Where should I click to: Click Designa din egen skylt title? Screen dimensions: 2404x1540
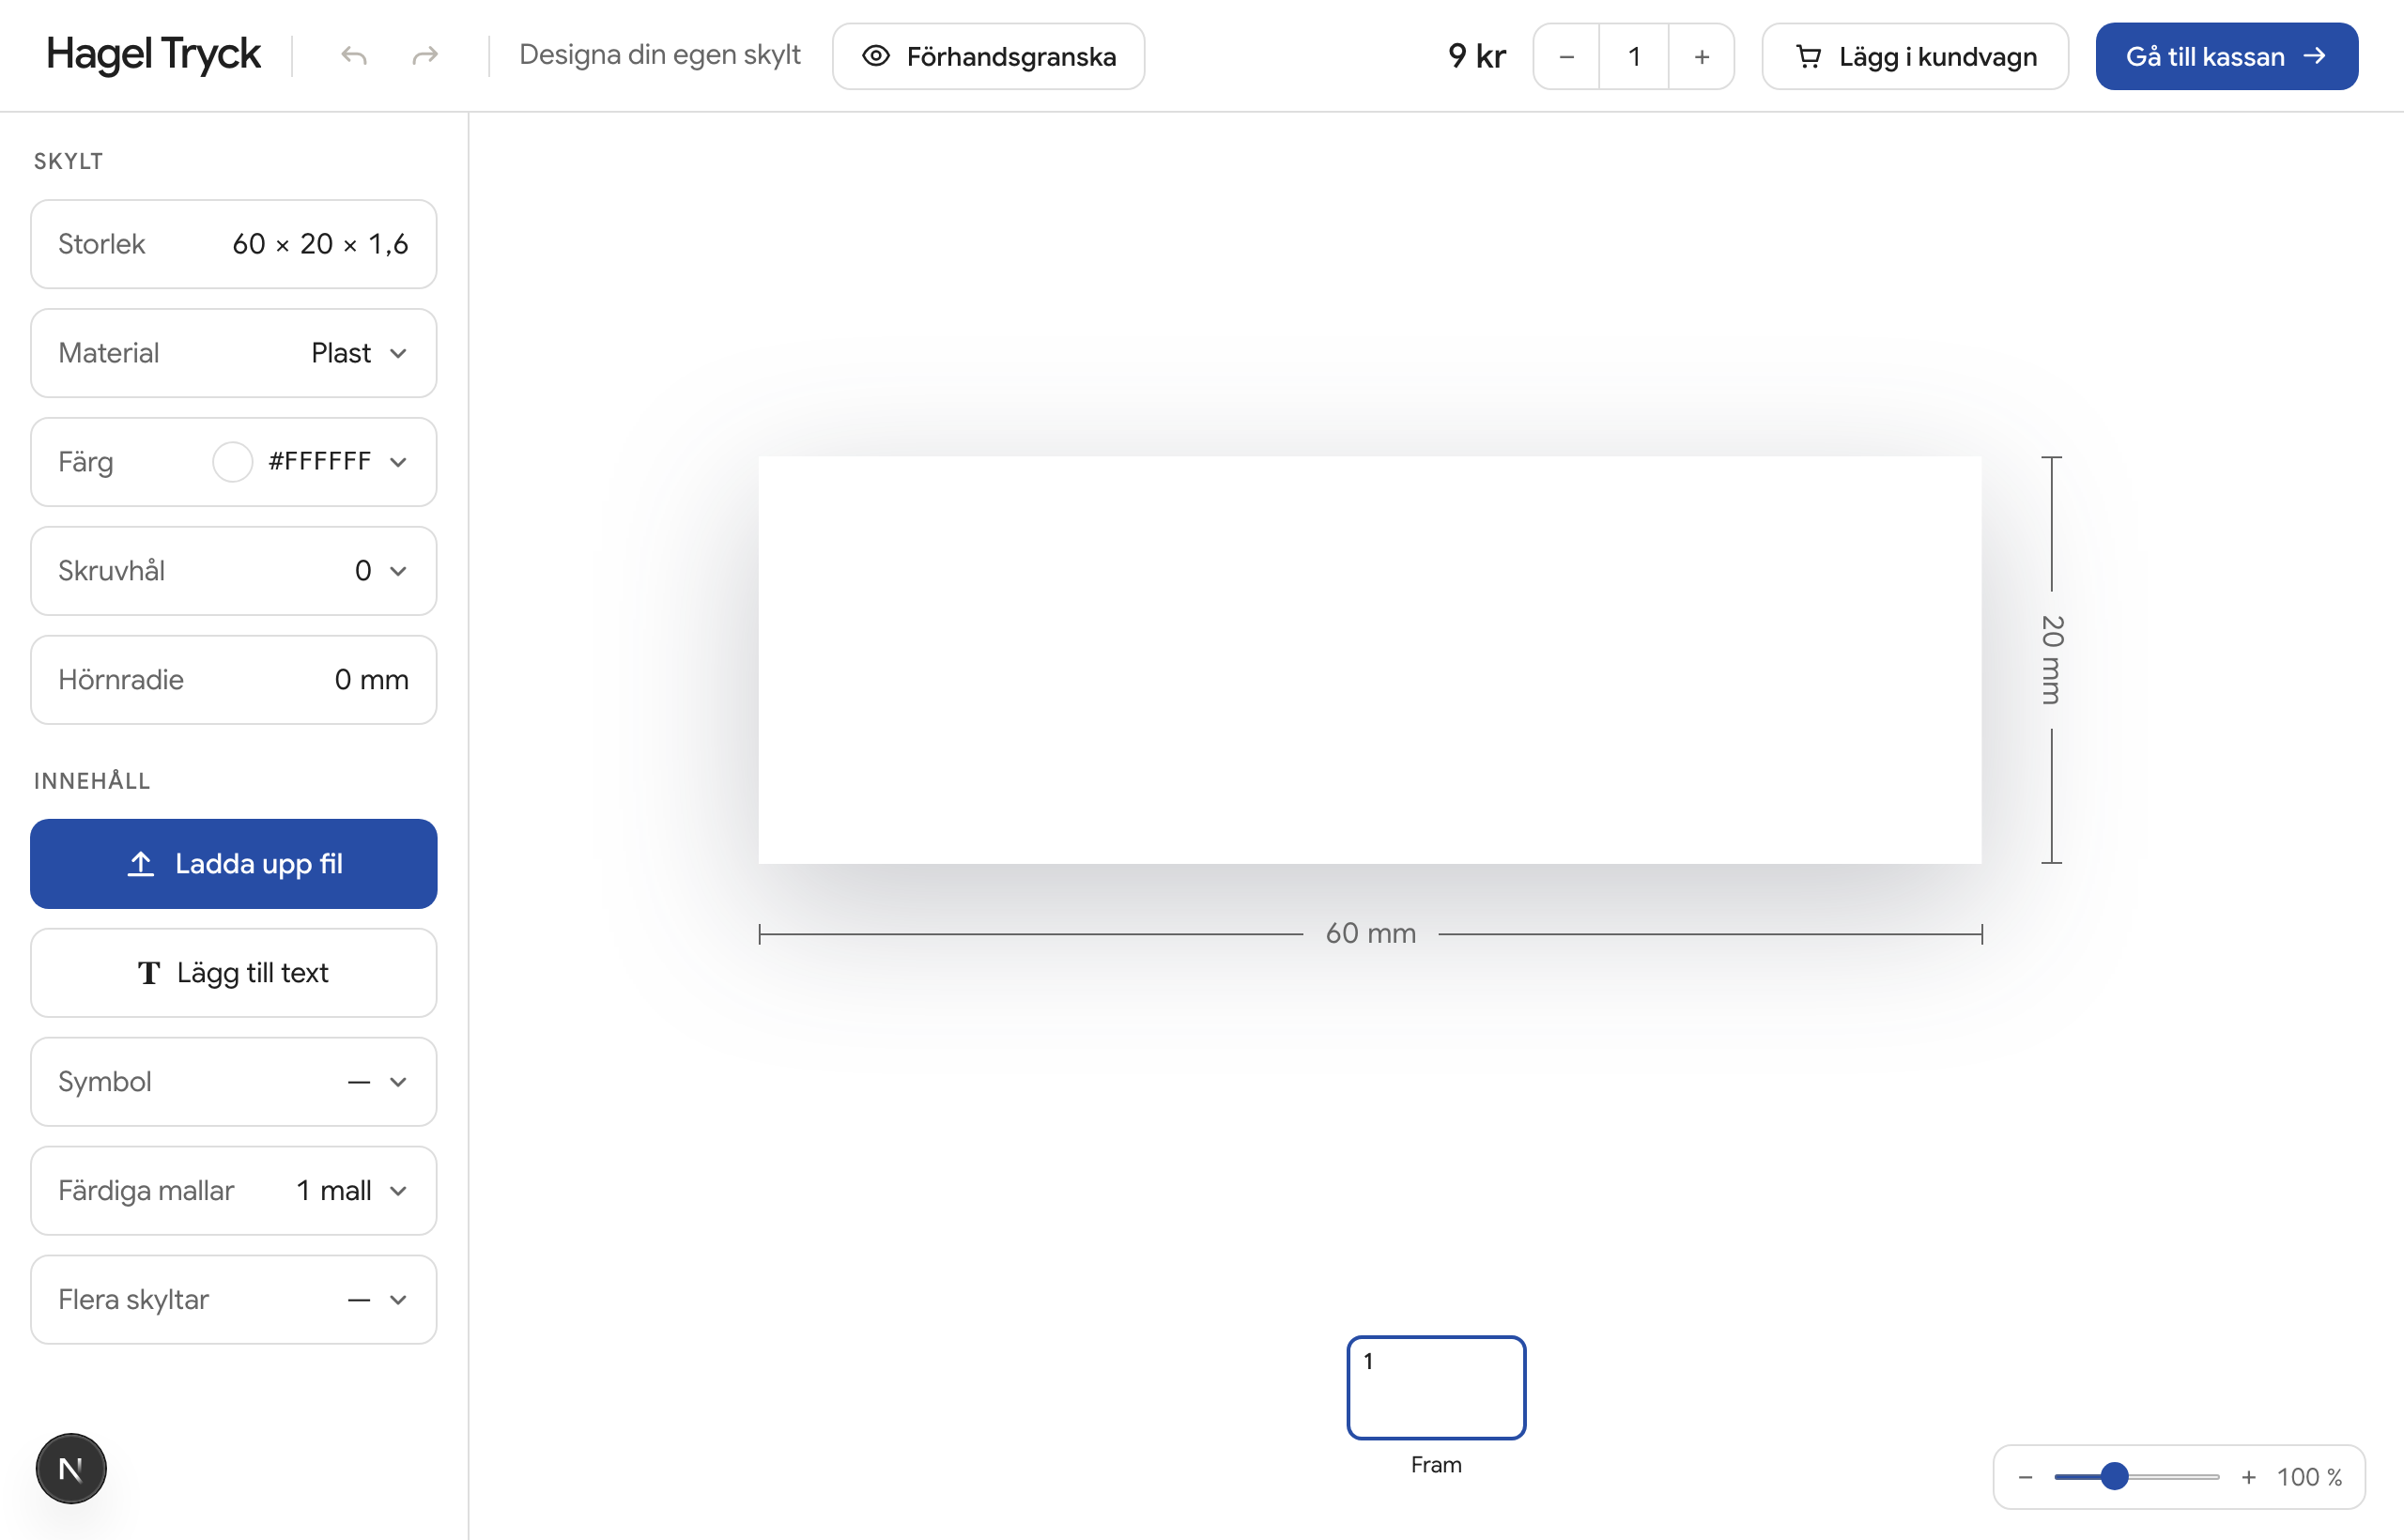pos(660,54)
